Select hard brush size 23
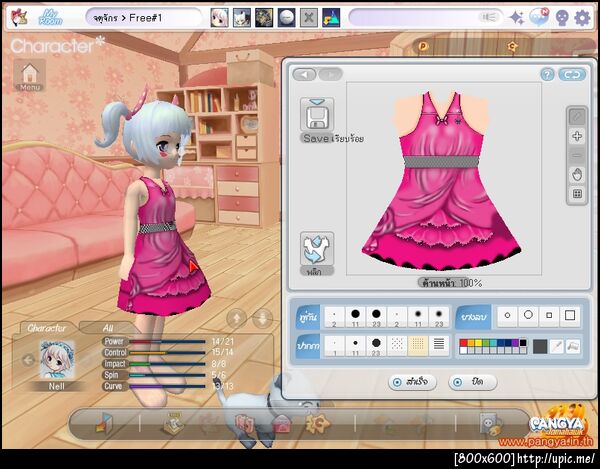Image resolution: width=600 pixels, height=469 pixels. click(376, 317)
